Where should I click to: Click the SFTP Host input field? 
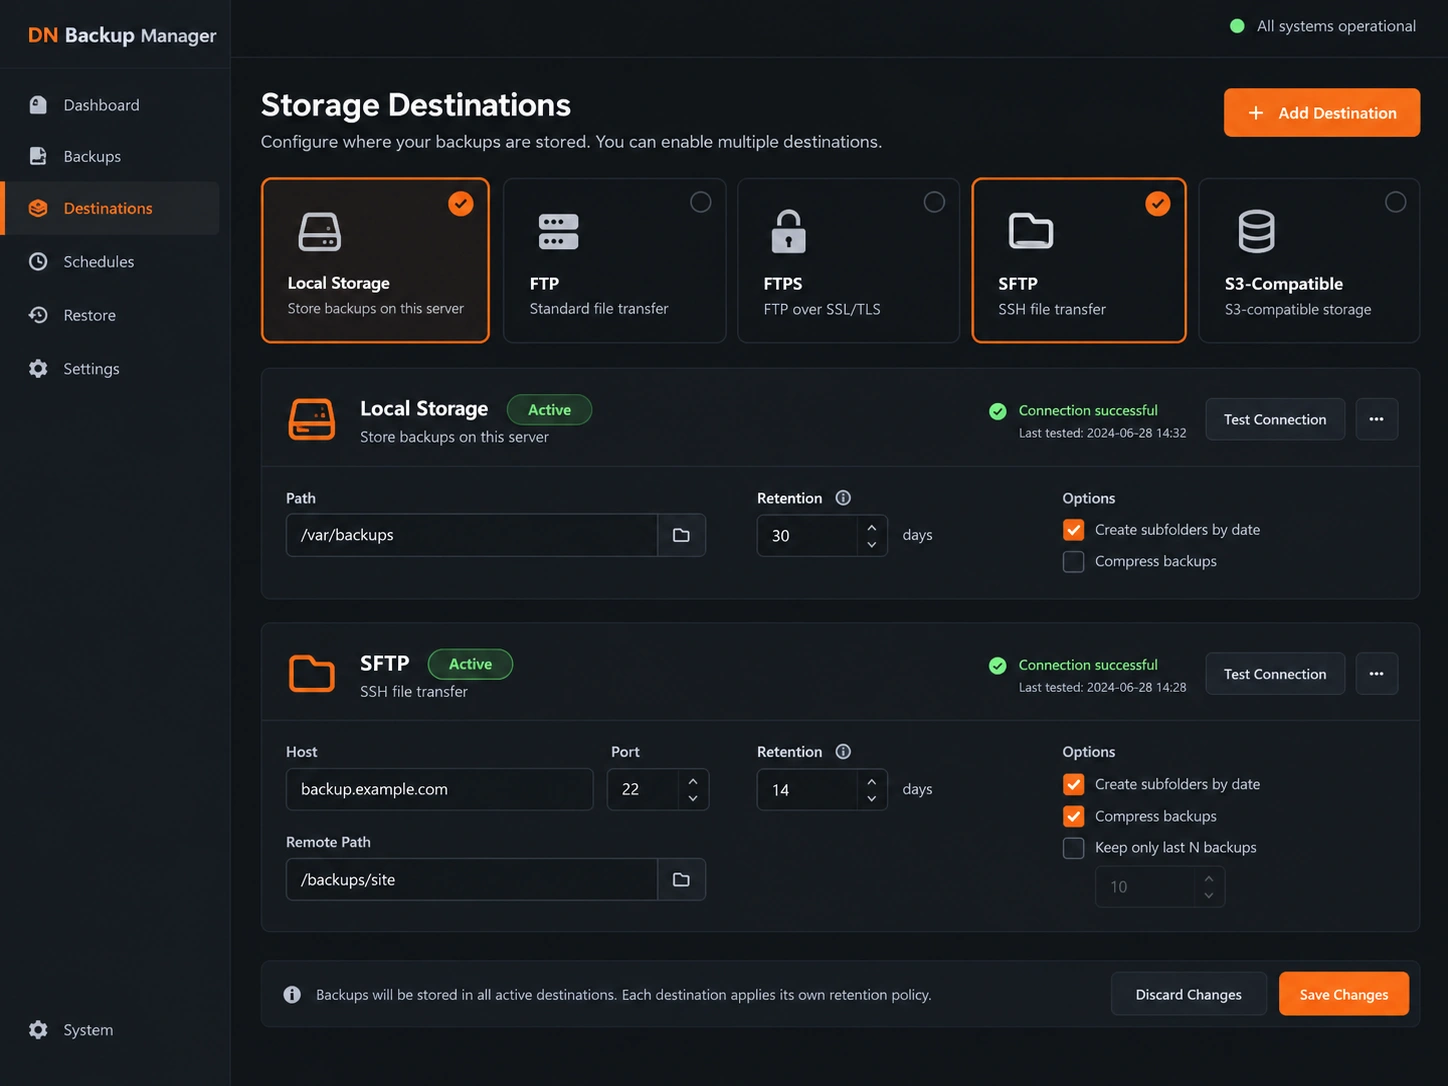pyautogui.click(x=439, y=789)
